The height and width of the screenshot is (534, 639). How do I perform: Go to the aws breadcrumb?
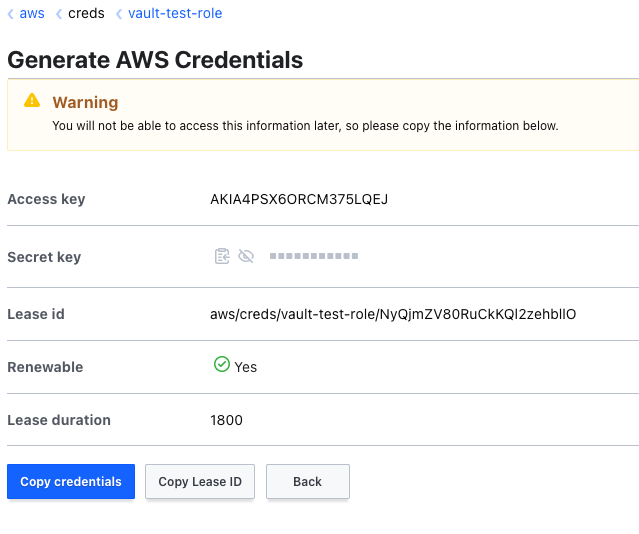pyautogui.click(x=32, y=14)
